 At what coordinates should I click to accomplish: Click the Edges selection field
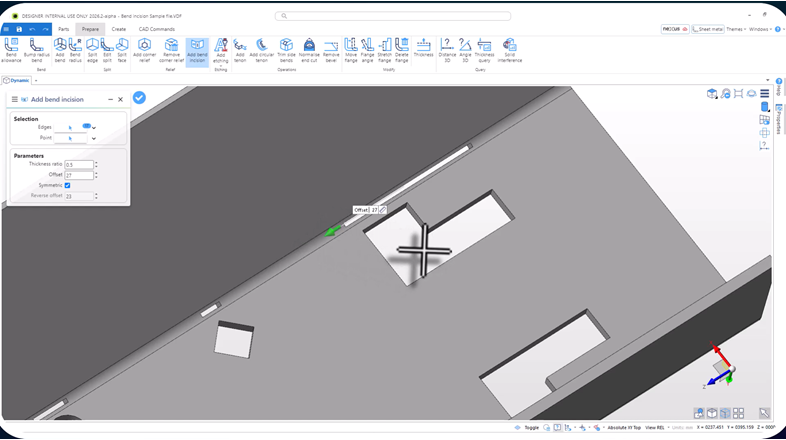(x=70, y=128)
